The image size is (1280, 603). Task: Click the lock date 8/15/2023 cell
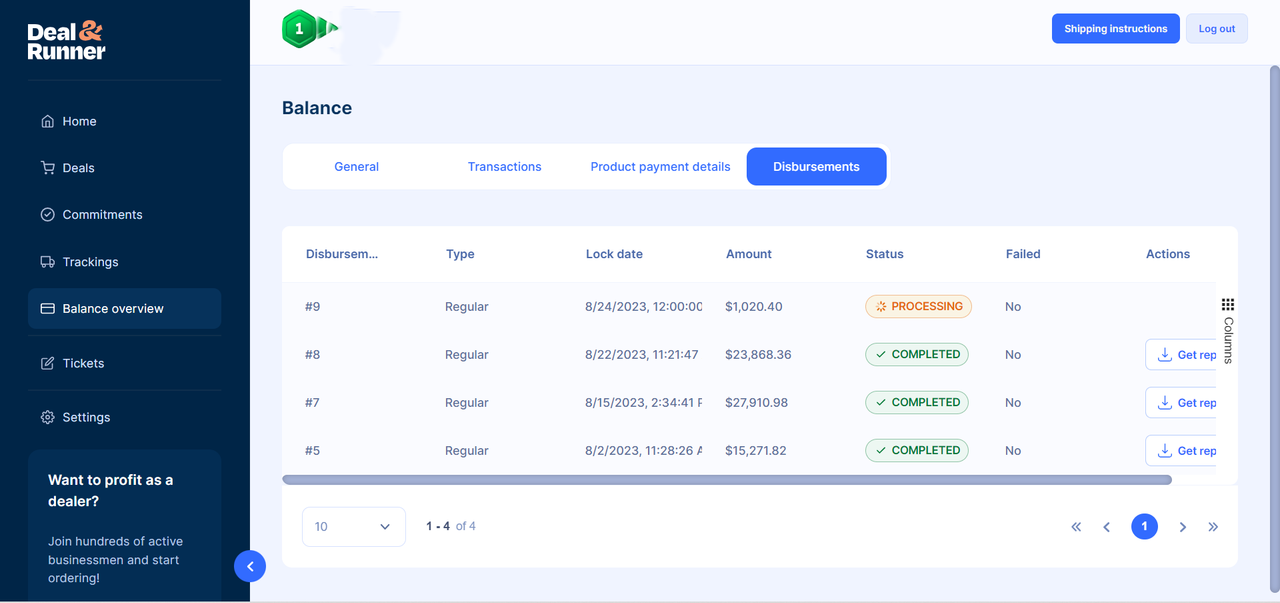643,403
